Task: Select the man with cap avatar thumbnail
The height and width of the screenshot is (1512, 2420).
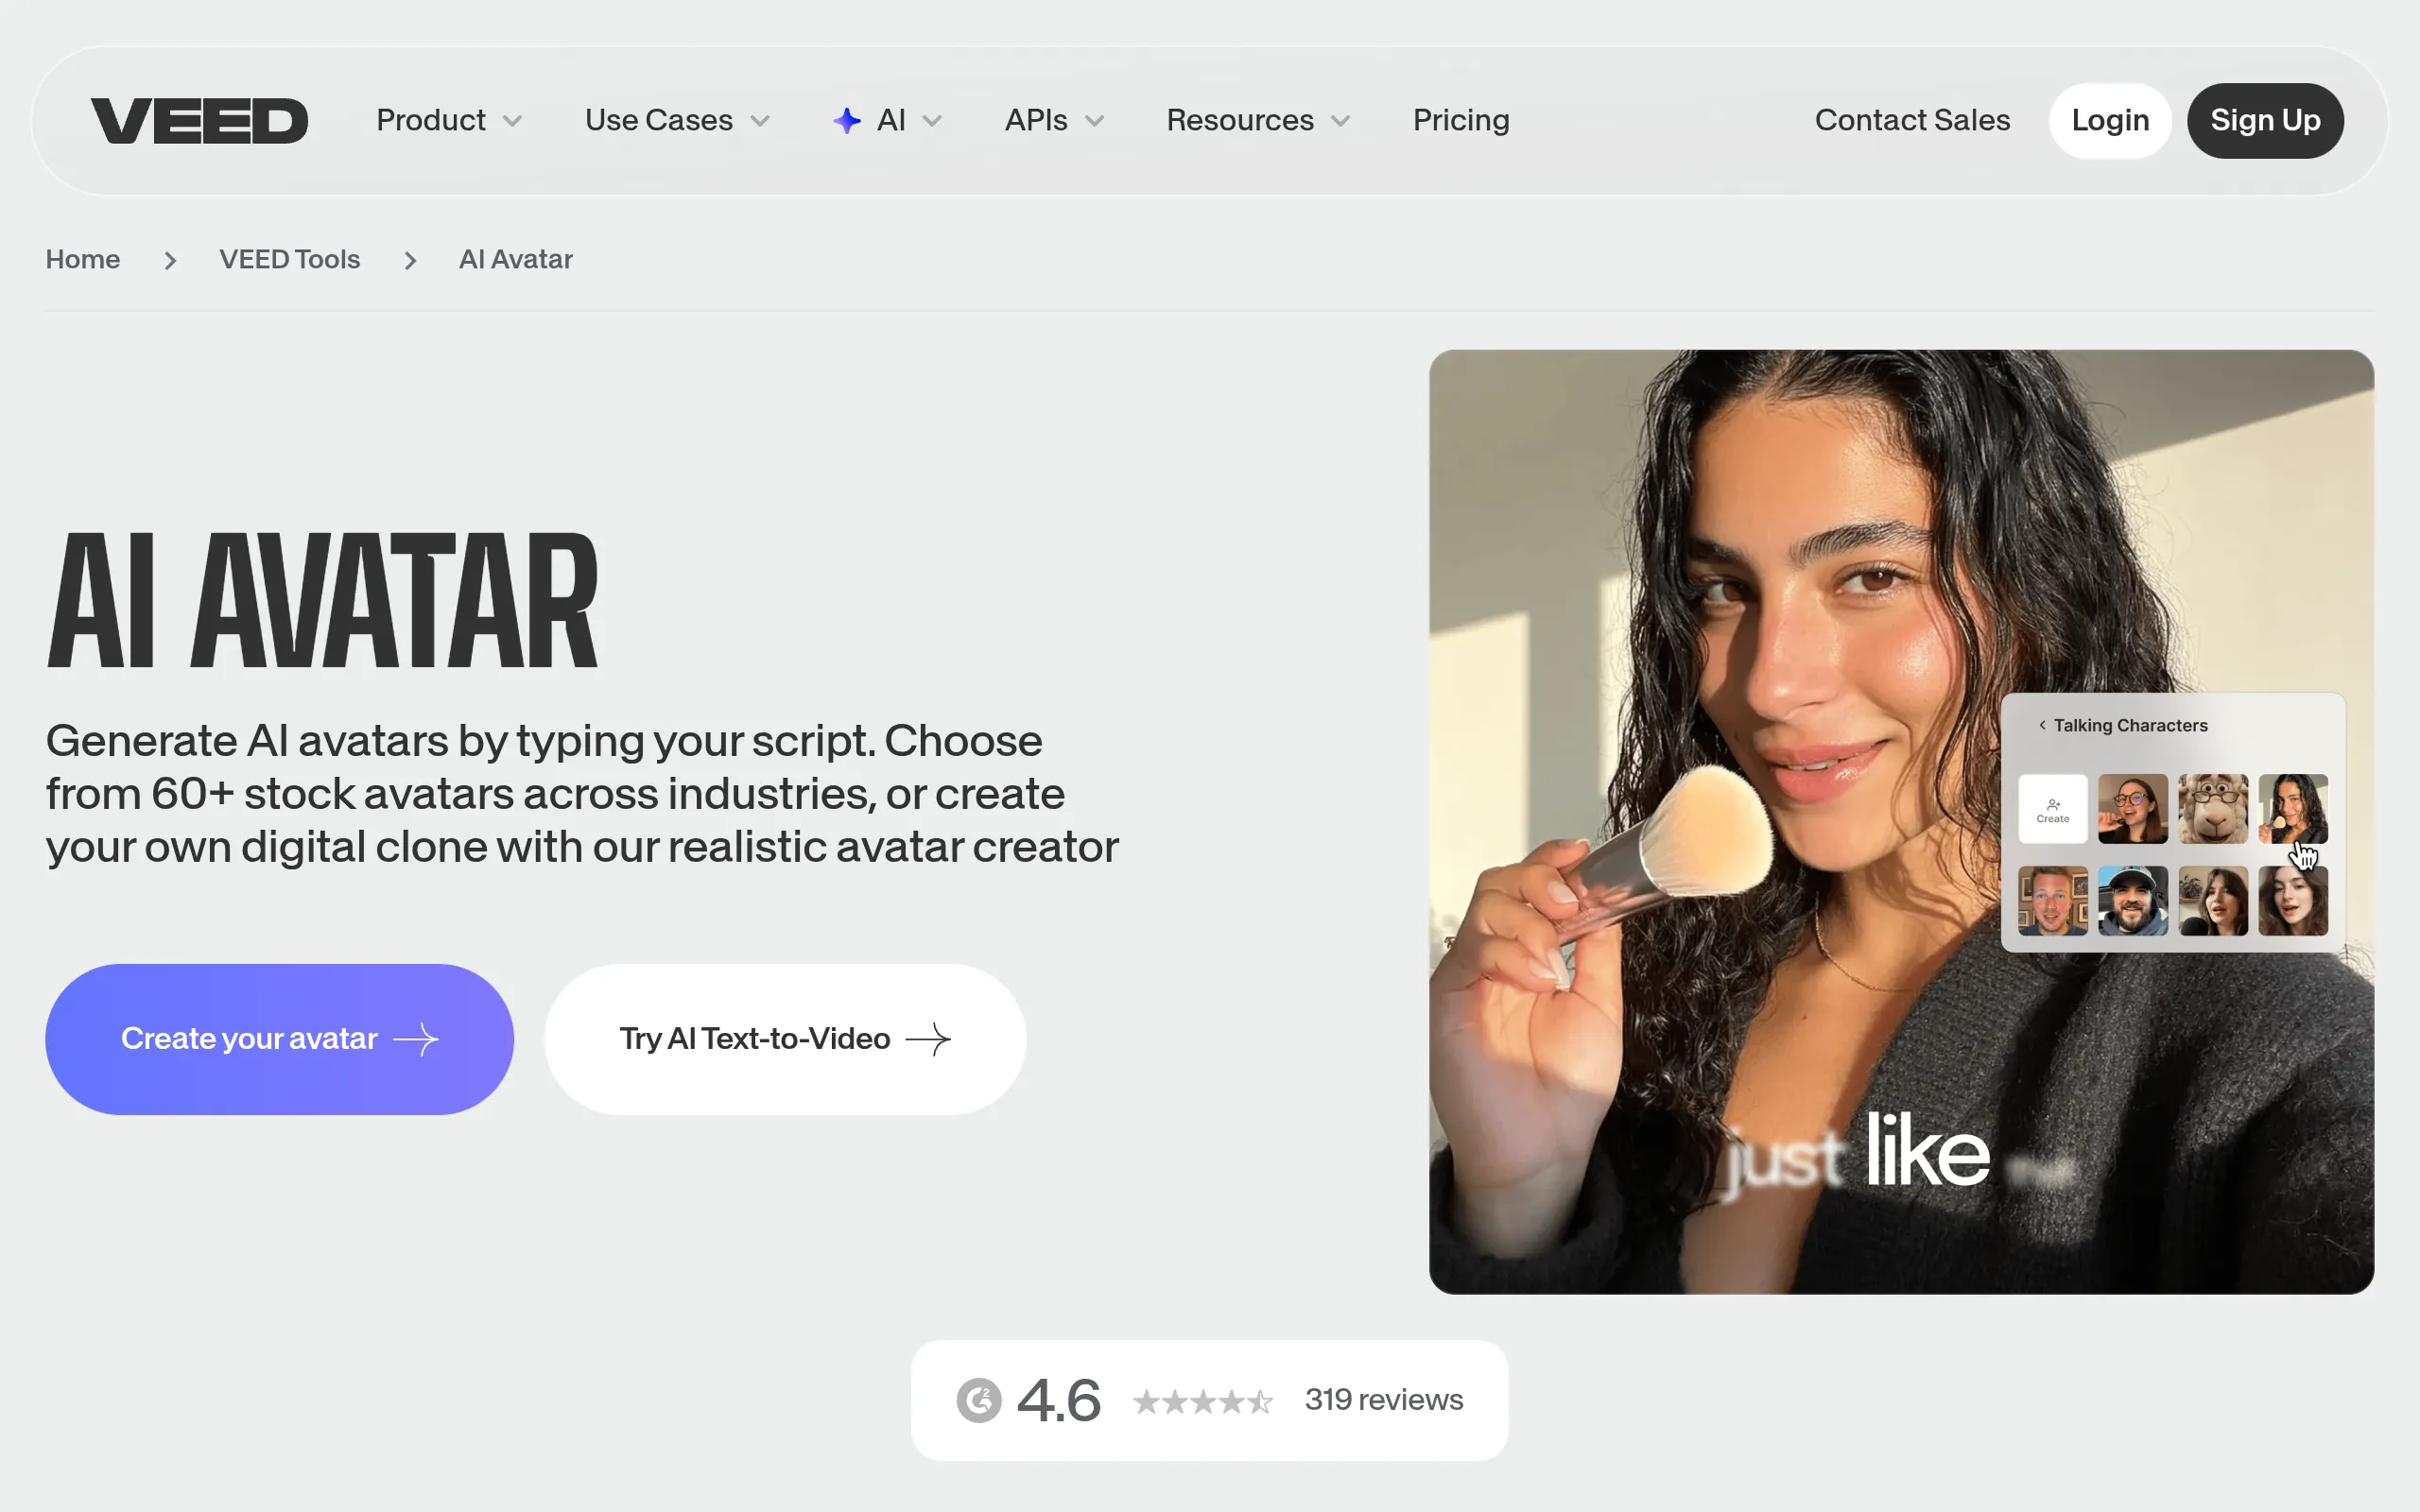Action: pos(2132,901)
